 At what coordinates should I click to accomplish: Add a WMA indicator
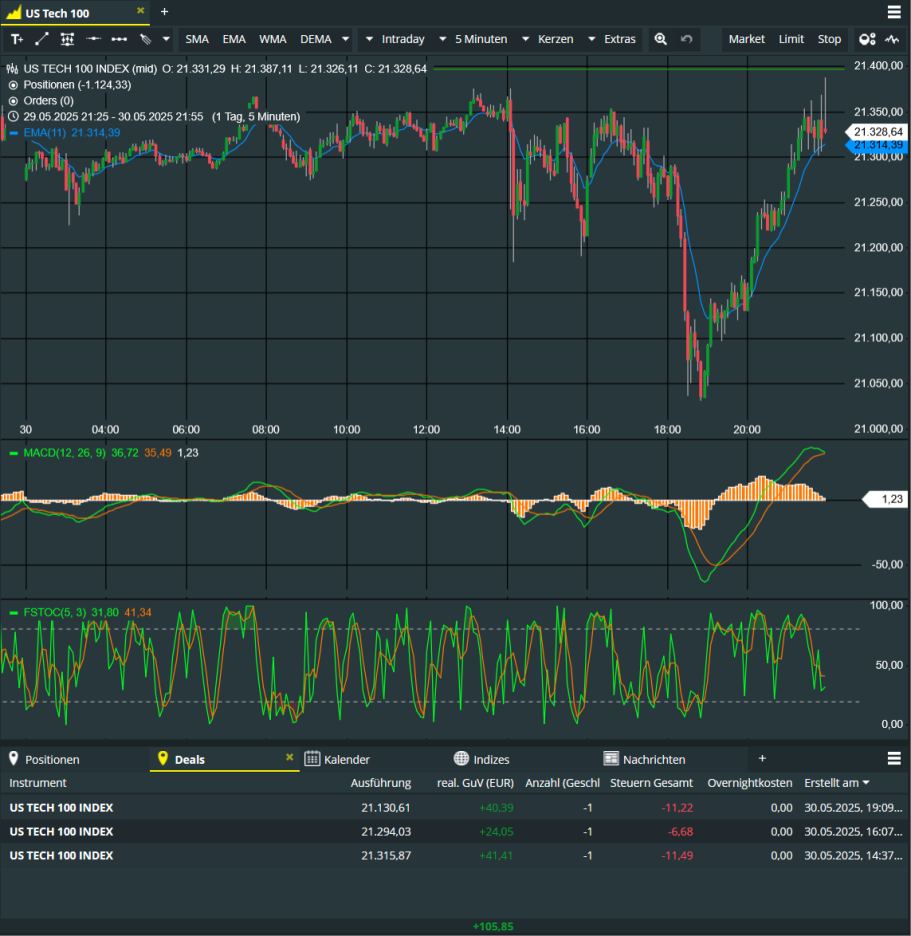[x=273, y=39]
